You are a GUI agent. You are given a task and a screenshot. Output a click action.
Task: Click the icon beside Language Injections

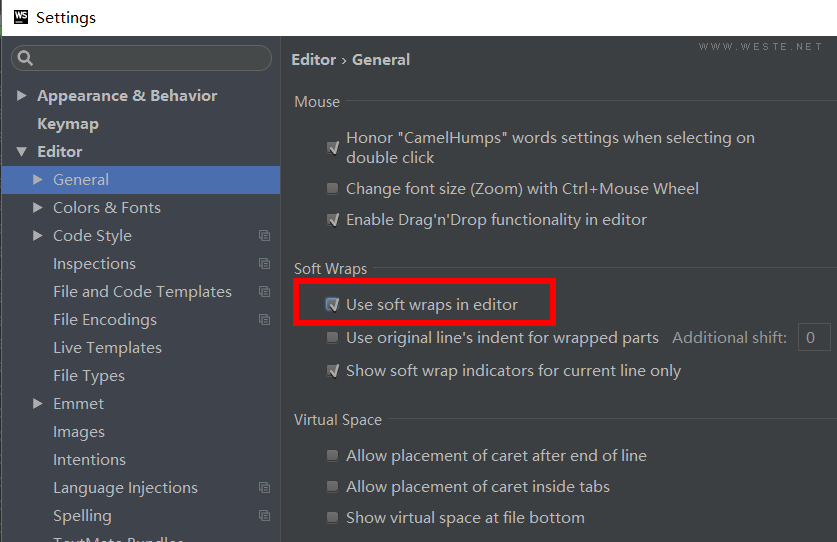pyautogui.click(x=264, y=488)
